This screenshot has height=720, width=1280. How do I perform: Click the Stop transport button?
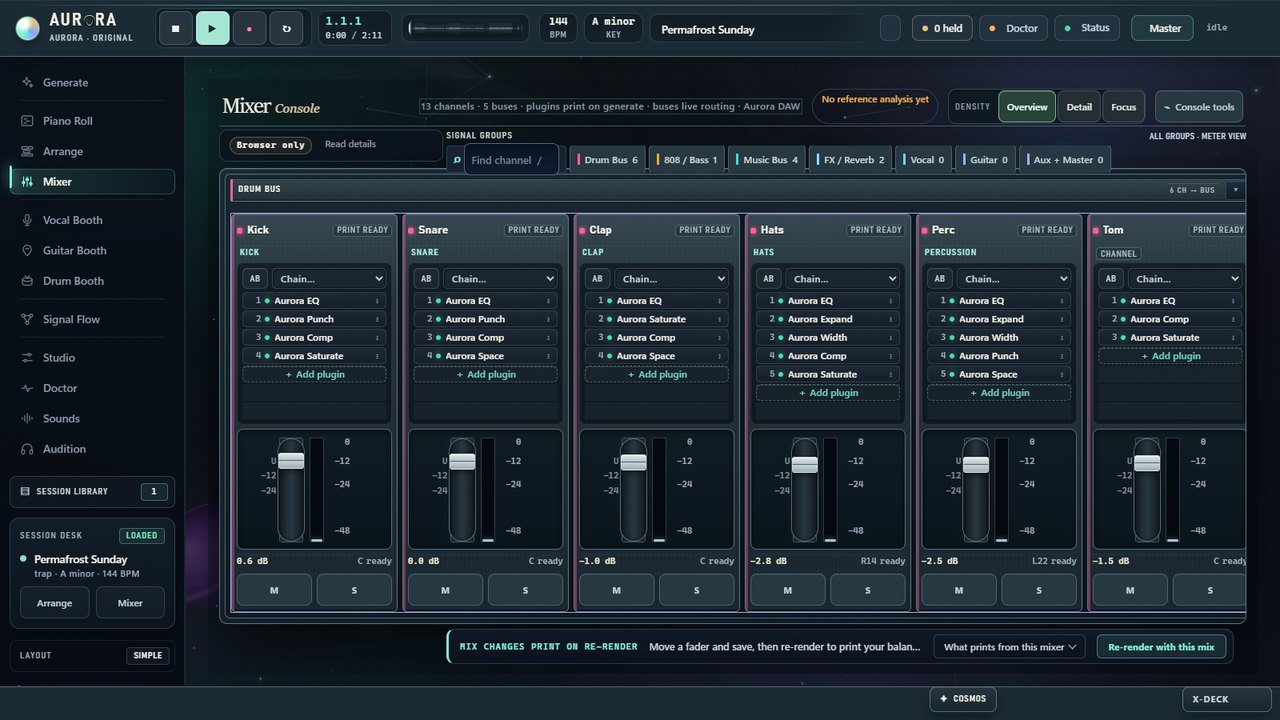click(175, 28)
